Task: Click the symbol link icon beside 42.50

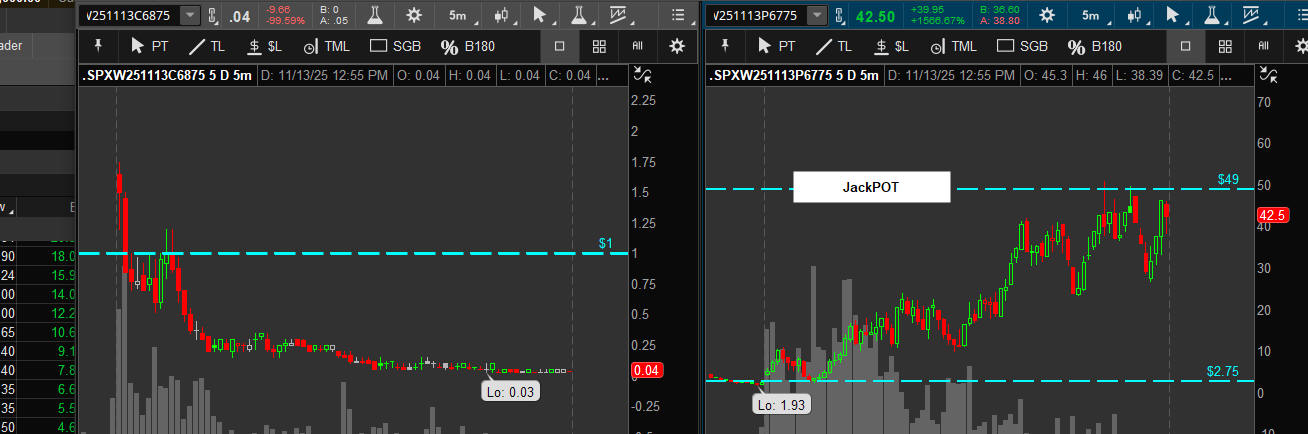Action: tap(839, 15)
